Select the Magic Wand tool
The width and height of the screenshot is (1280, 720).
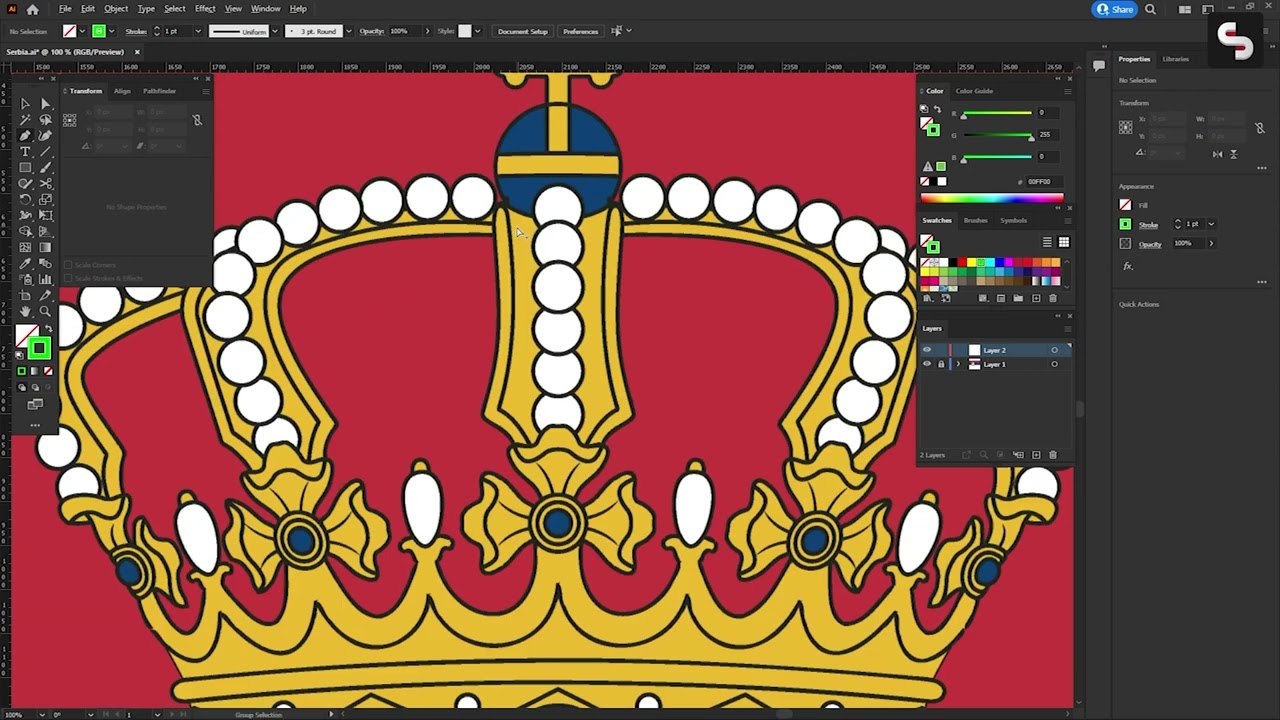point(25,120)
